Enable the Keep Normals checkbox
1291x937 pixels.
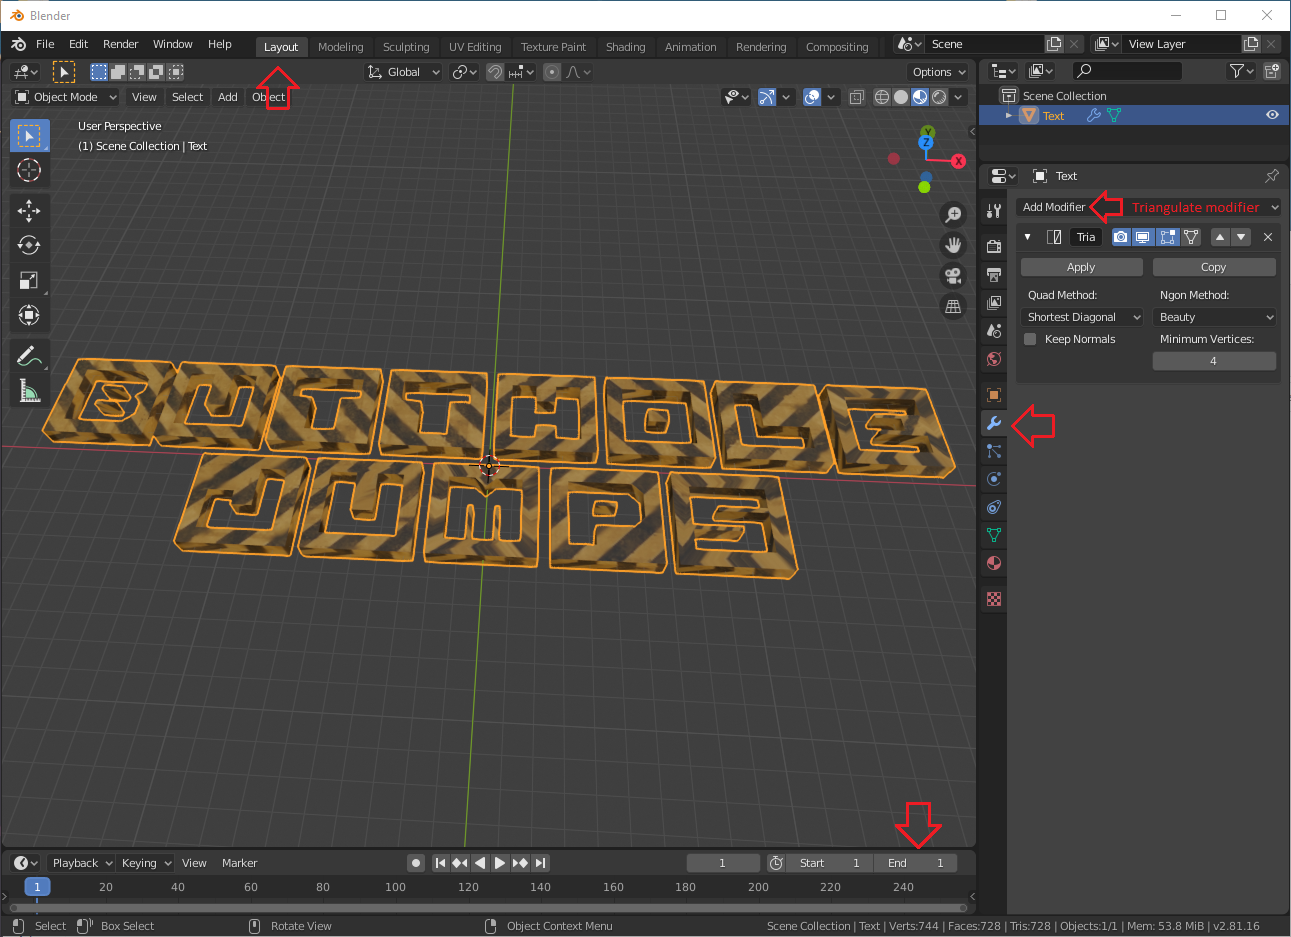1030,339
